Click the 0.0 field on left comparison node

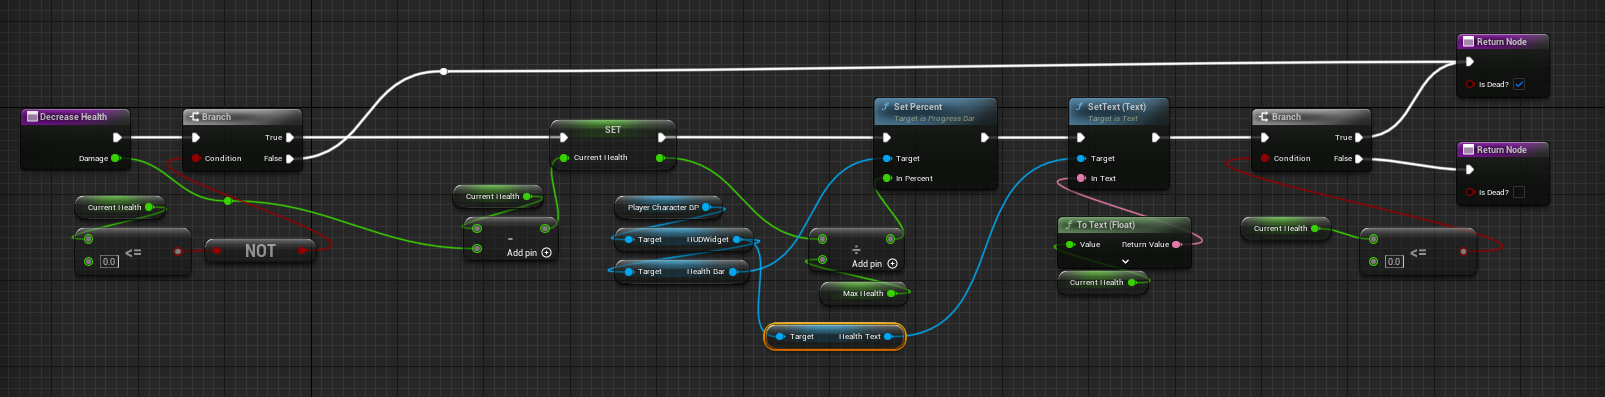tap(110, 262)
